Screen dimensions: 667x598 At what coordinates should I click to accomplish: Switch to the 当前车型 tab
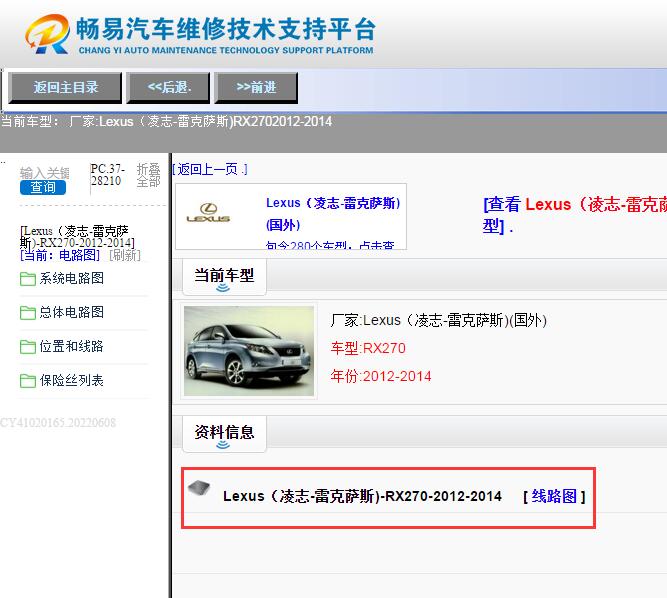[x=224, y=276]
